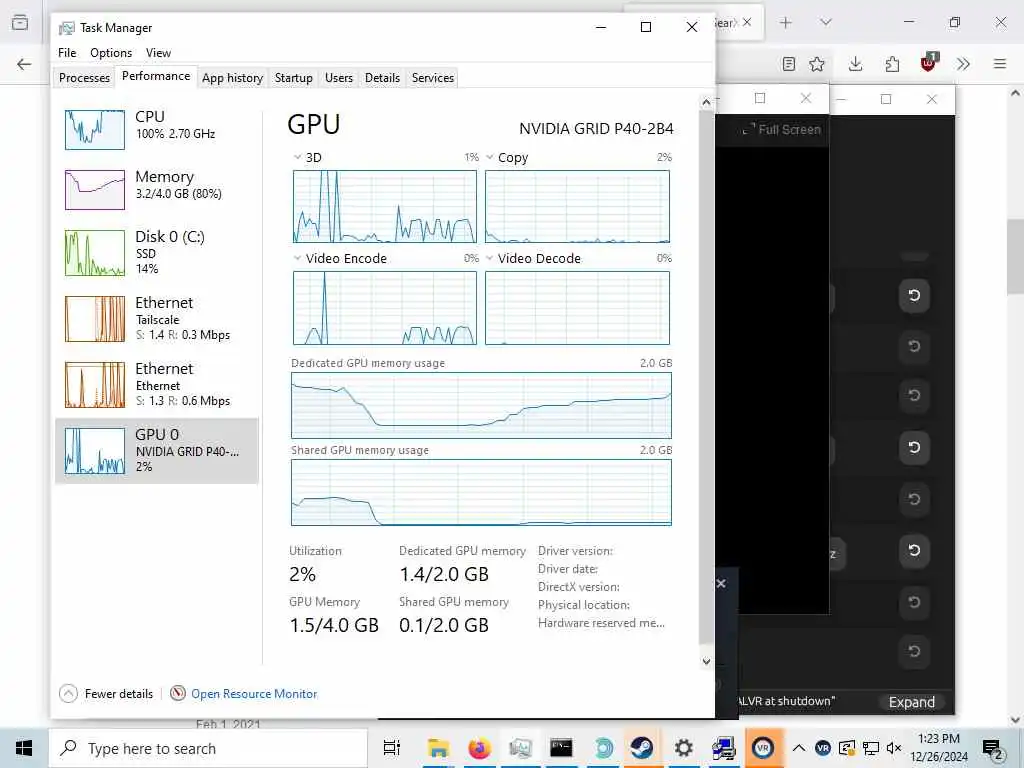Viewport: 1024px width, 768px height.
Task: Click the NVIDIA GRID P40-2B4 GPU name
Action: point(596,129)
